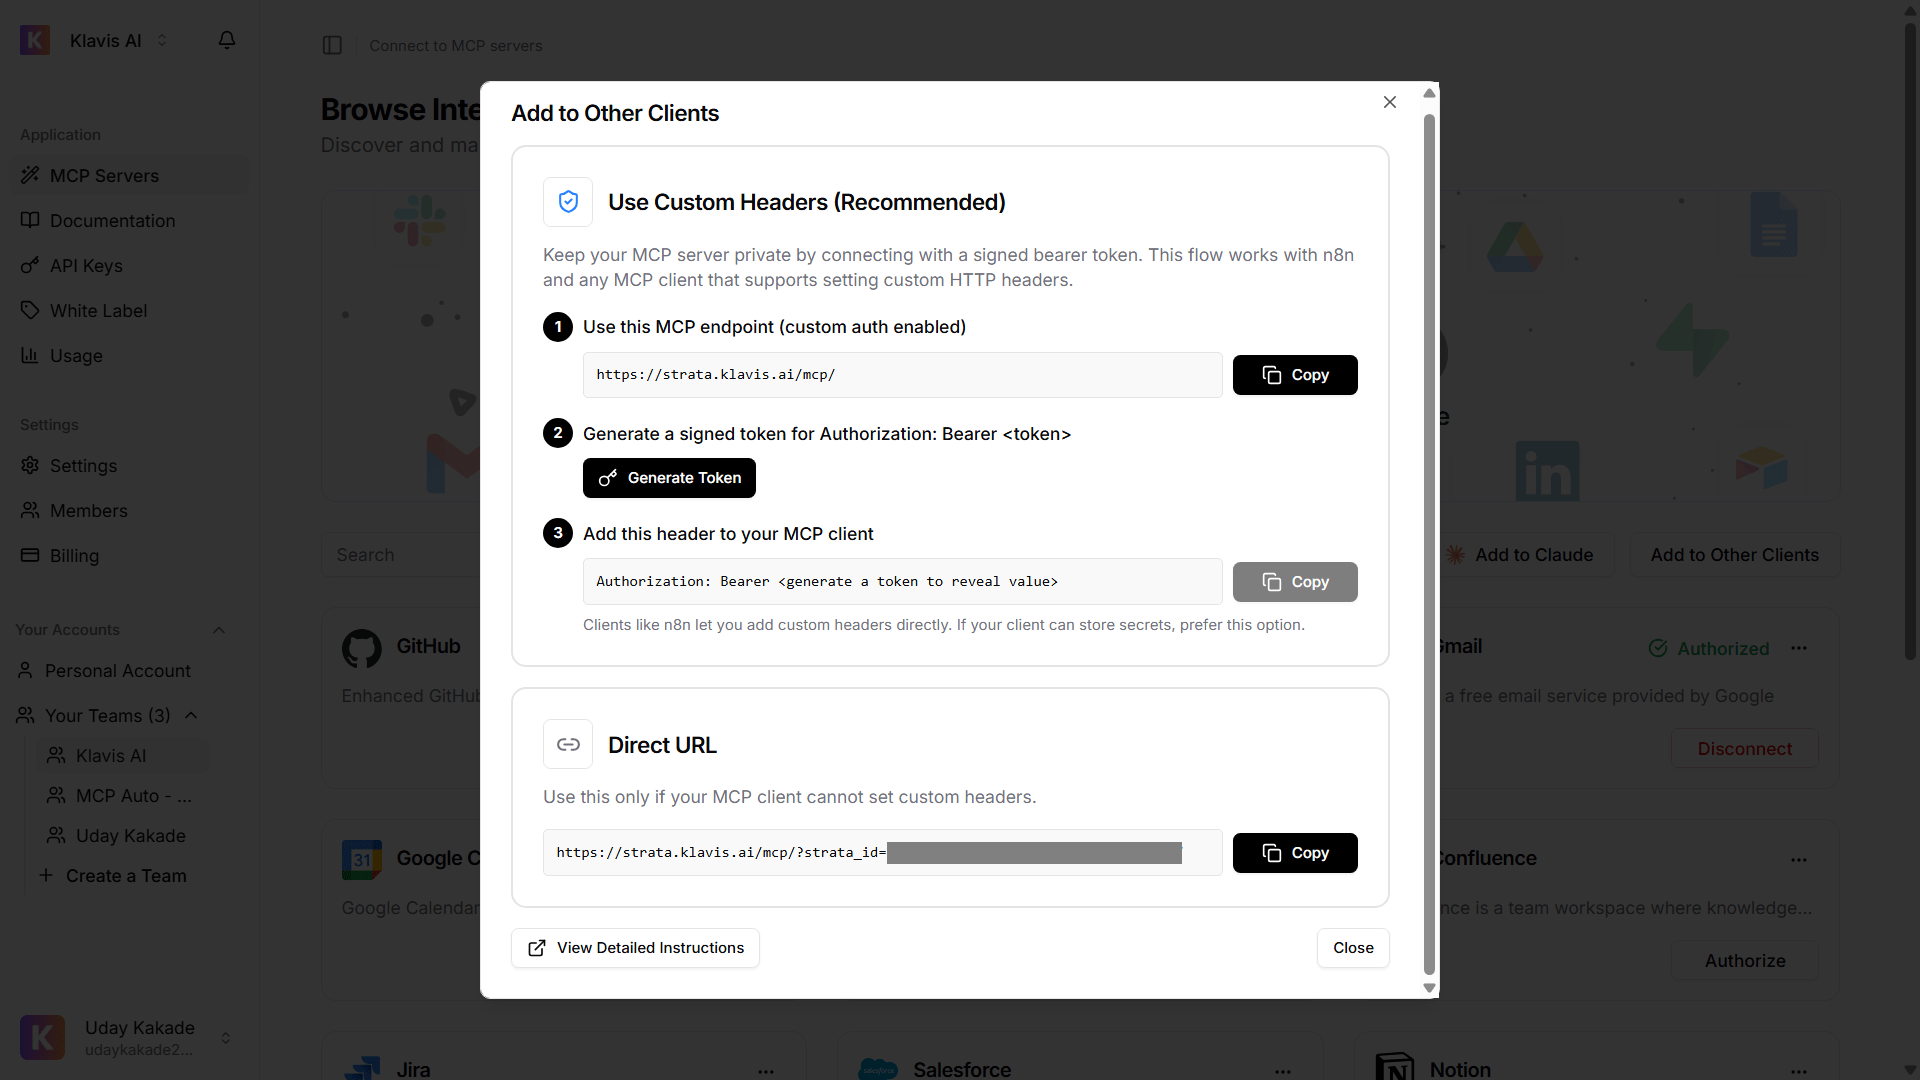Open the Gmail options menu

(x=1800, y=648)
